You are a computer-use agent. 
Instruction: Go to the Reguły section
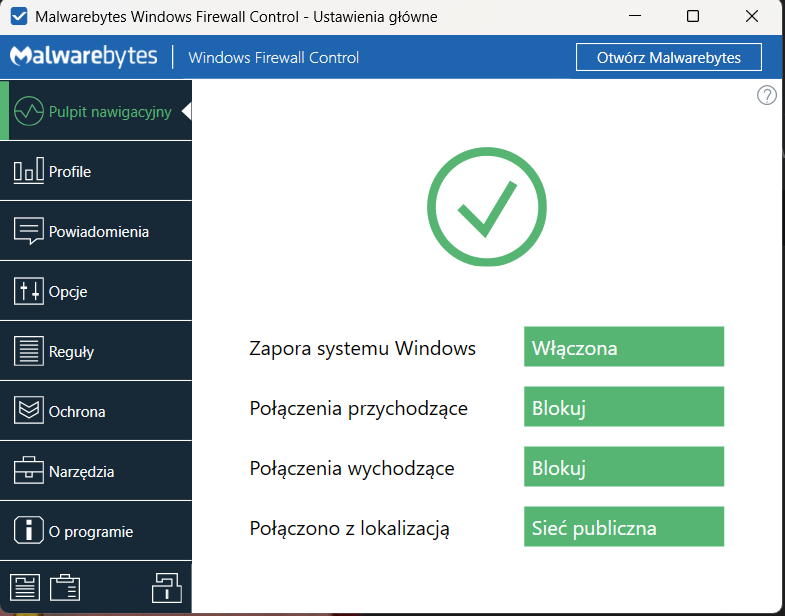coord(71,352)
